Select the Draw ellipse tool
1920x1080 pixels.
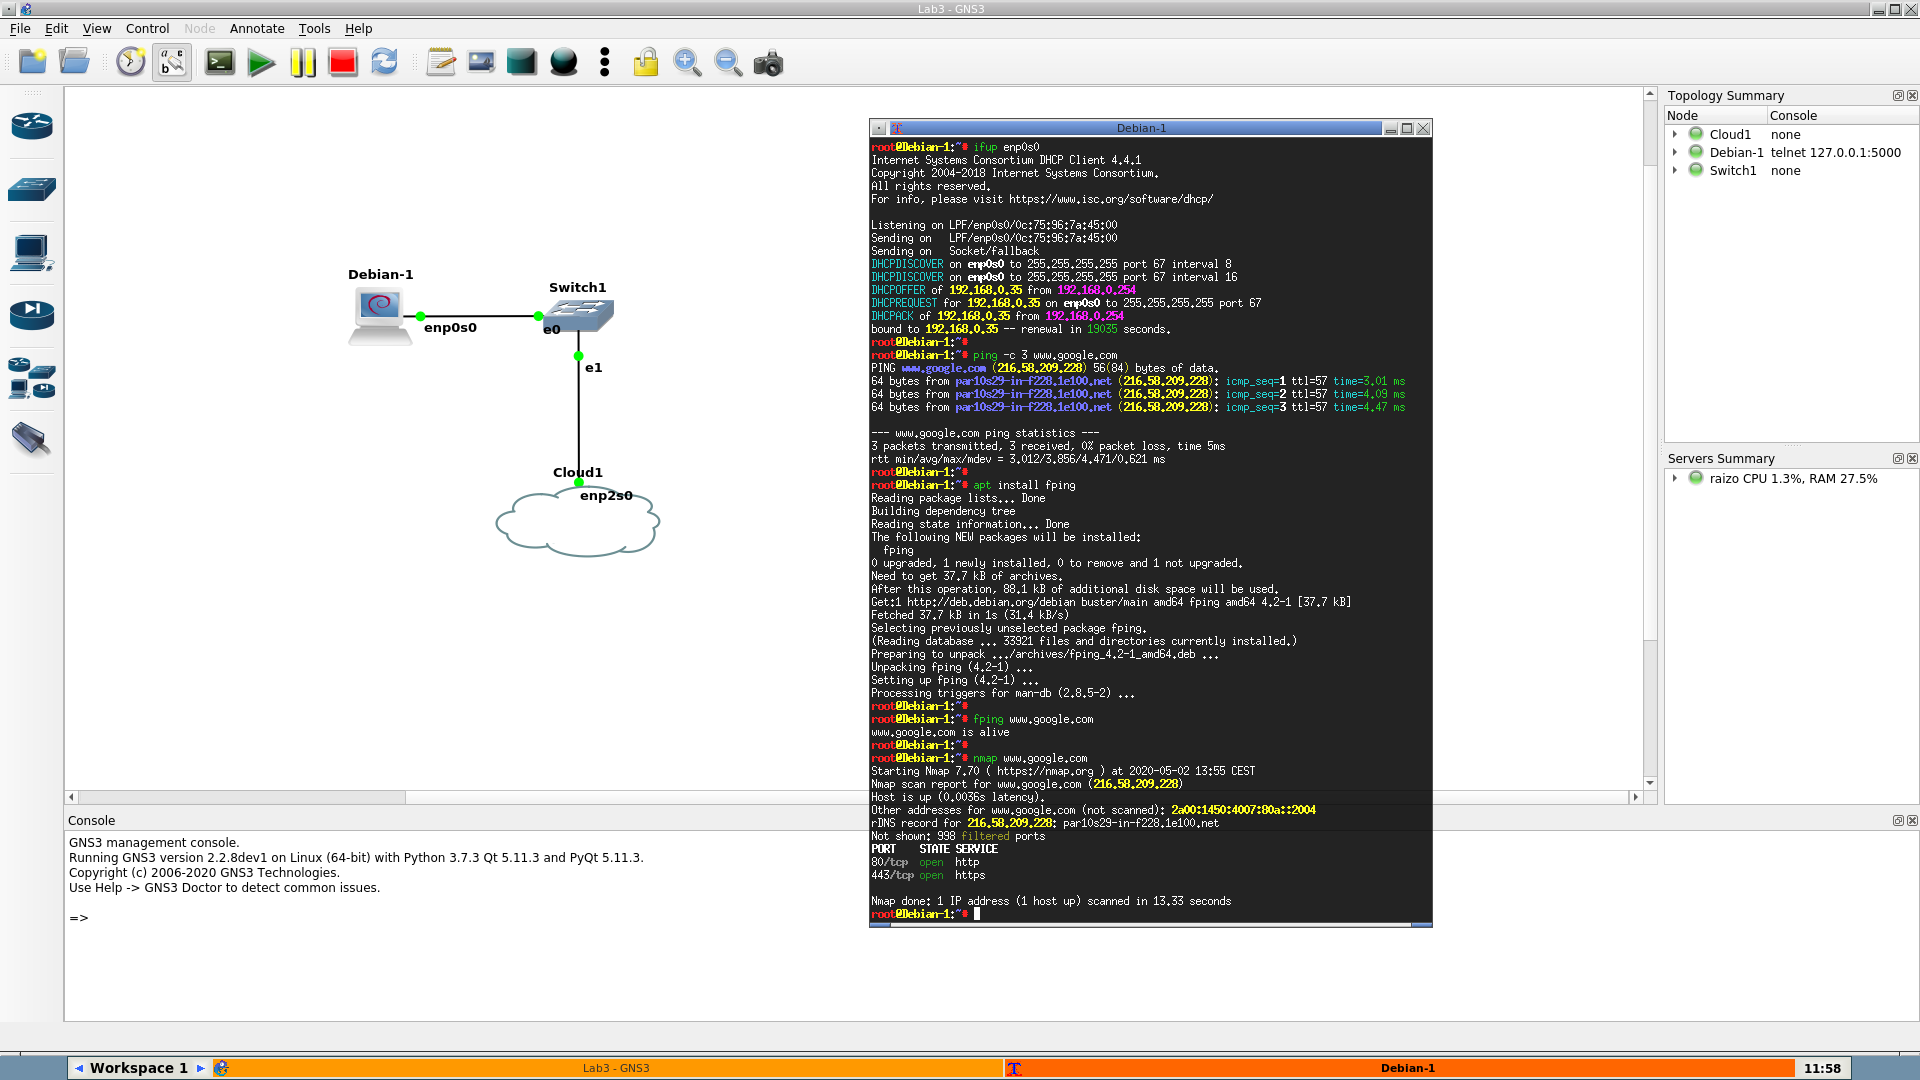coord(564,62)
